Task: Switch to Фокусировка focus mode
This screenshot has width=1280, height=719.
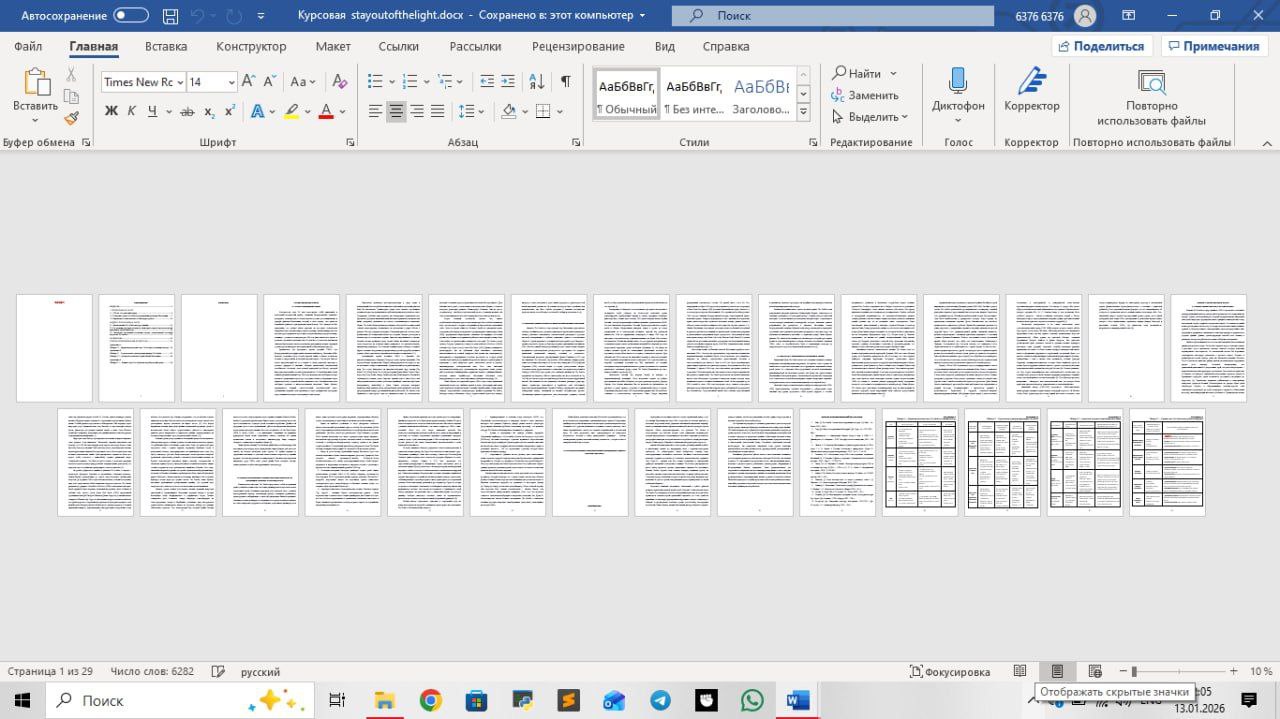Action: (950, 672)
